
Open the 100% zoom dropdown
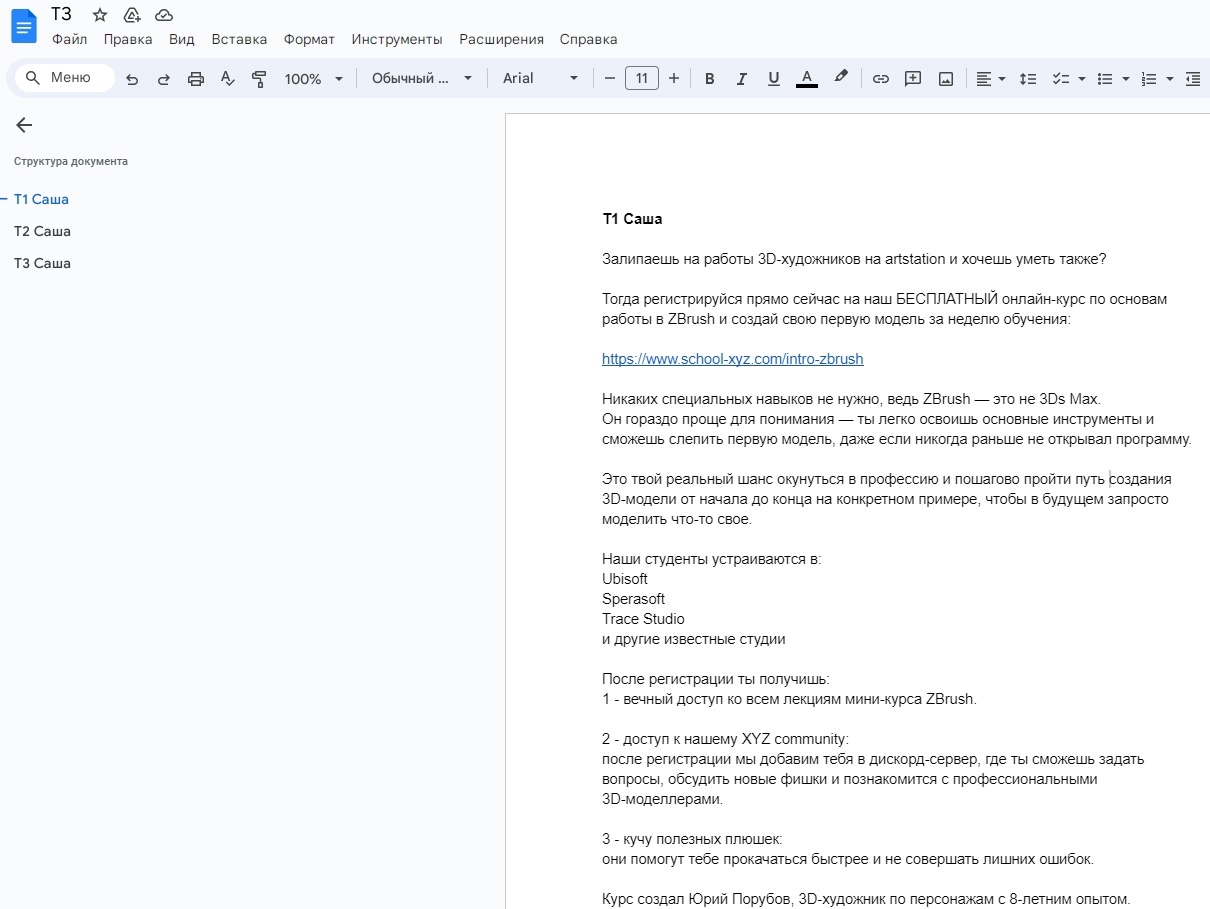coord(313,79)
